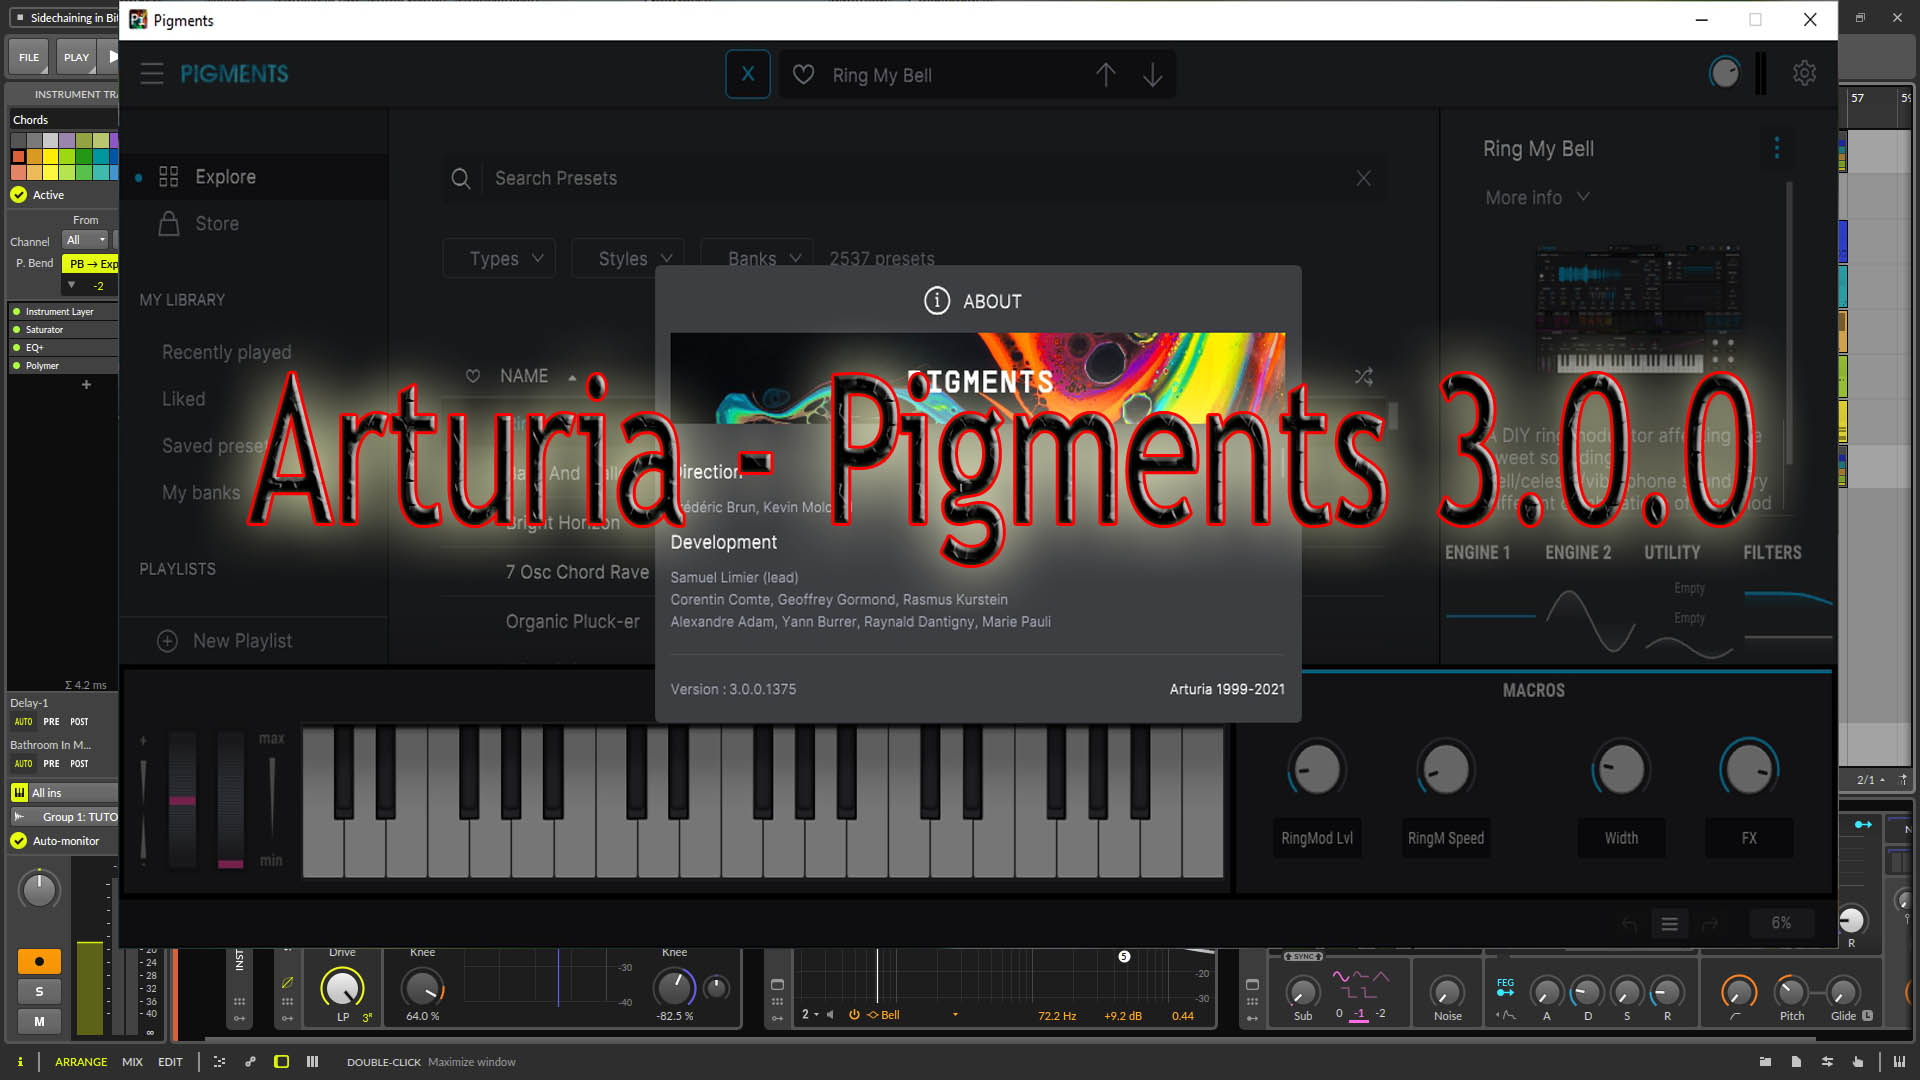This screenshot has height=1080, width=1920.
Task: Toggle Bitwig mixer panel bars icon
Action: click(x=312, y=1062)
